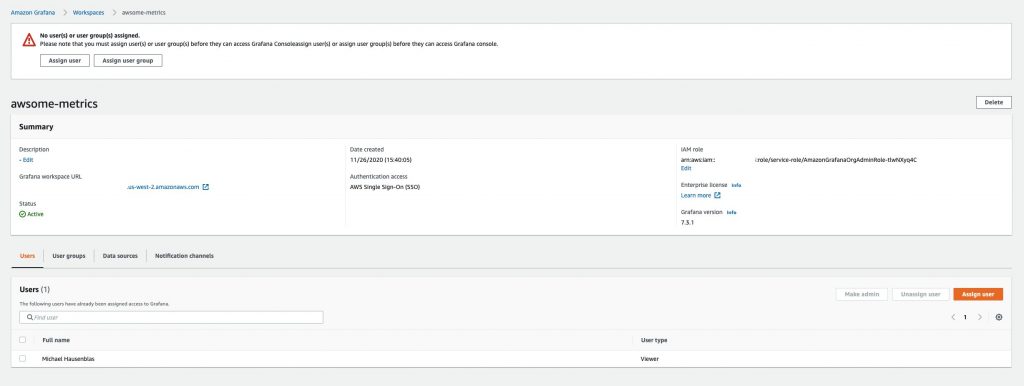
Task: Go to next page with right chevron
Action: (x=980, y=317)
